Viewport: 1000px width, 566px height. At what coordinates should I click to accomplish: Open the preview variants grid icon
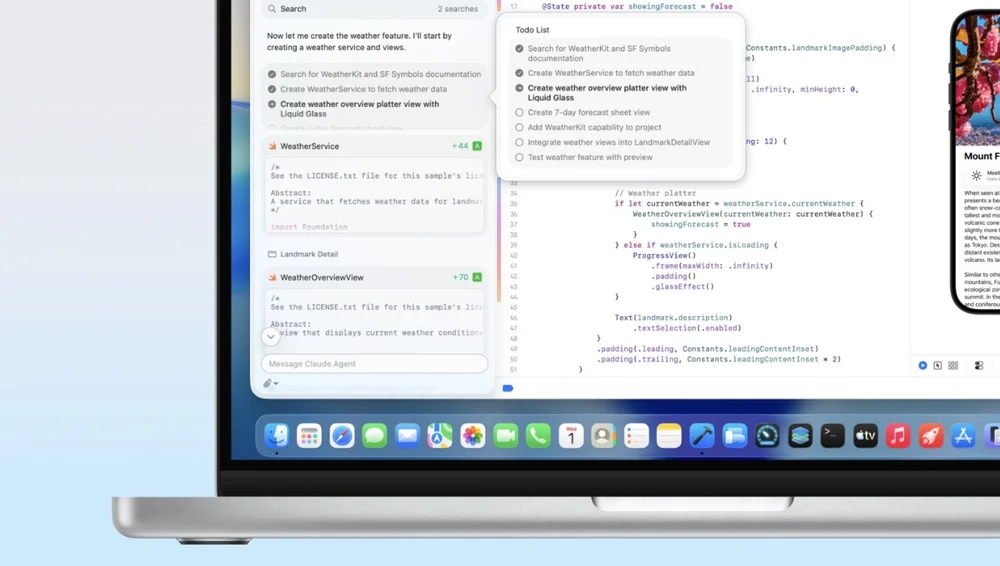[x=953, y=366]
